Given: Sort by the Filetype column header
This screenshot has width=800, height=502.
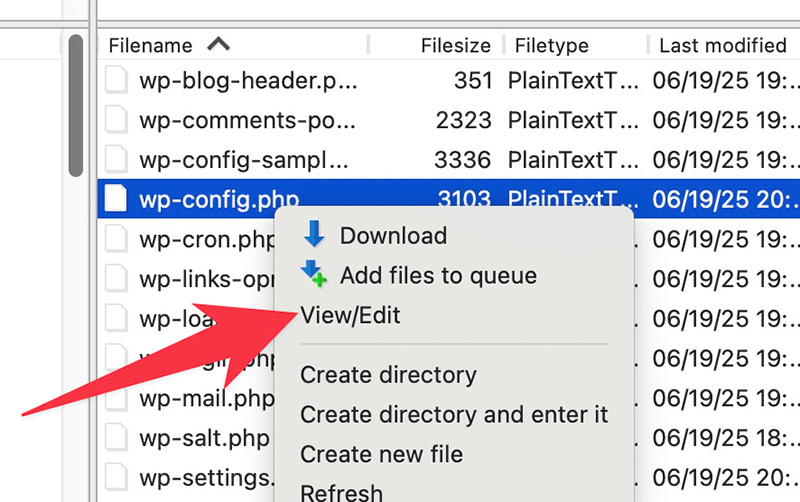Looking at the screenshot, I should (552, 46).
